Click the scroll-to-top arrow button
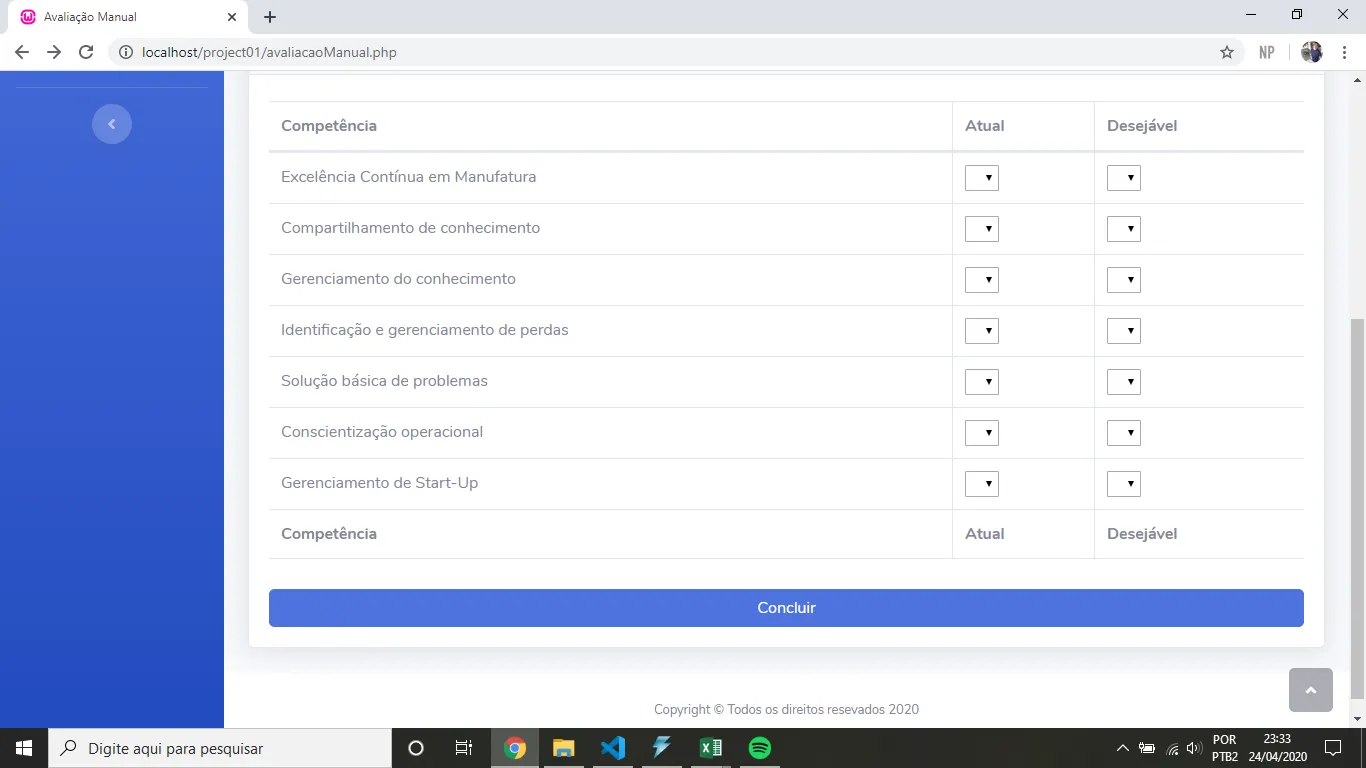The image size is (1366, 768). click(x=1311, y=690)
